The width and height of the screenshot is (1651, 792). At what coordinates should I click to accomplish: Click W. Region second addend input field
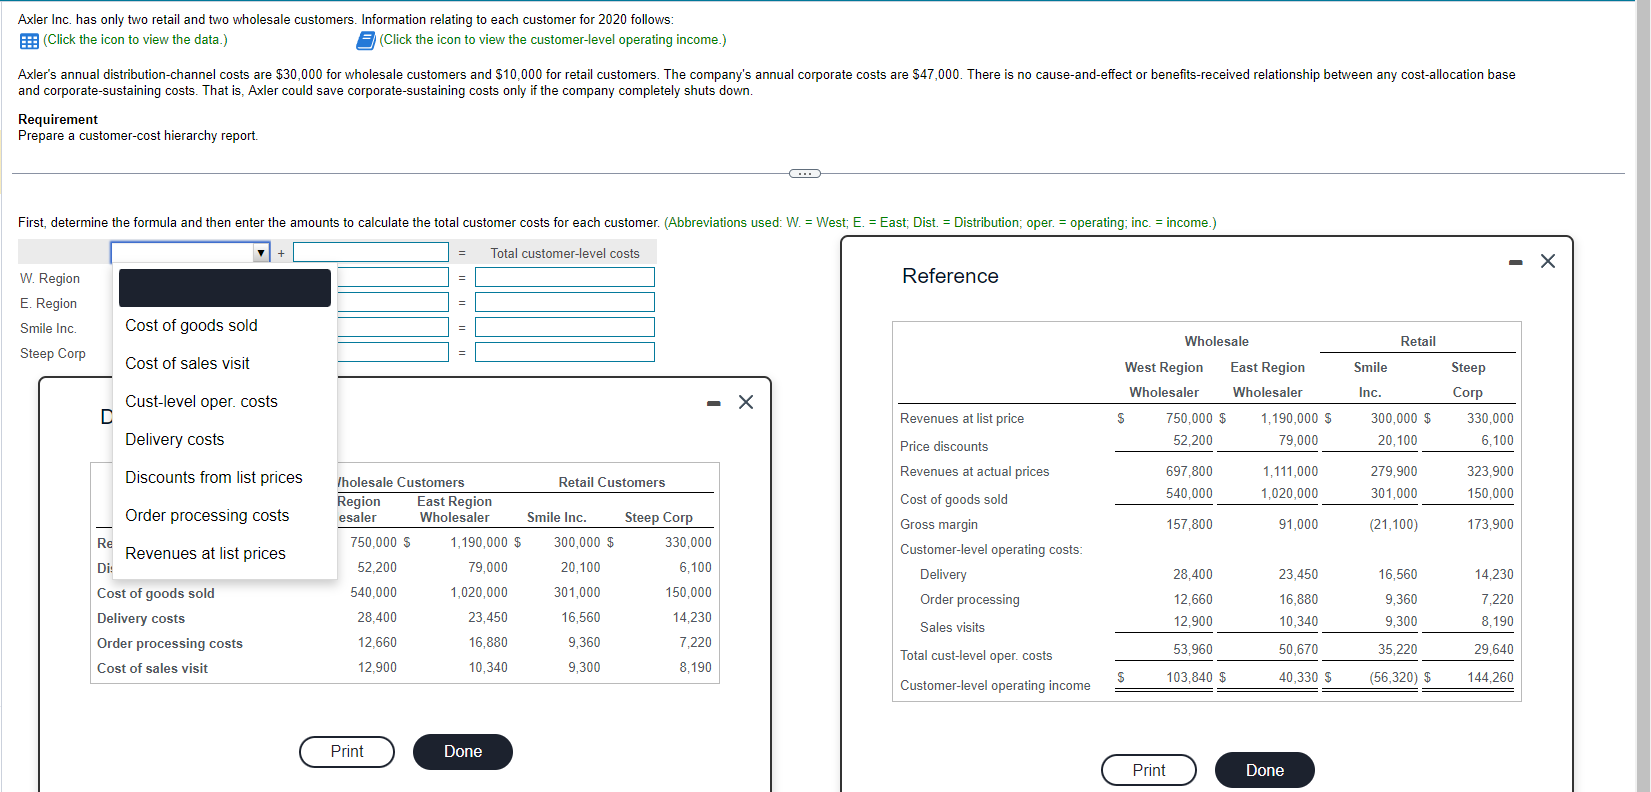pos(392,277)
